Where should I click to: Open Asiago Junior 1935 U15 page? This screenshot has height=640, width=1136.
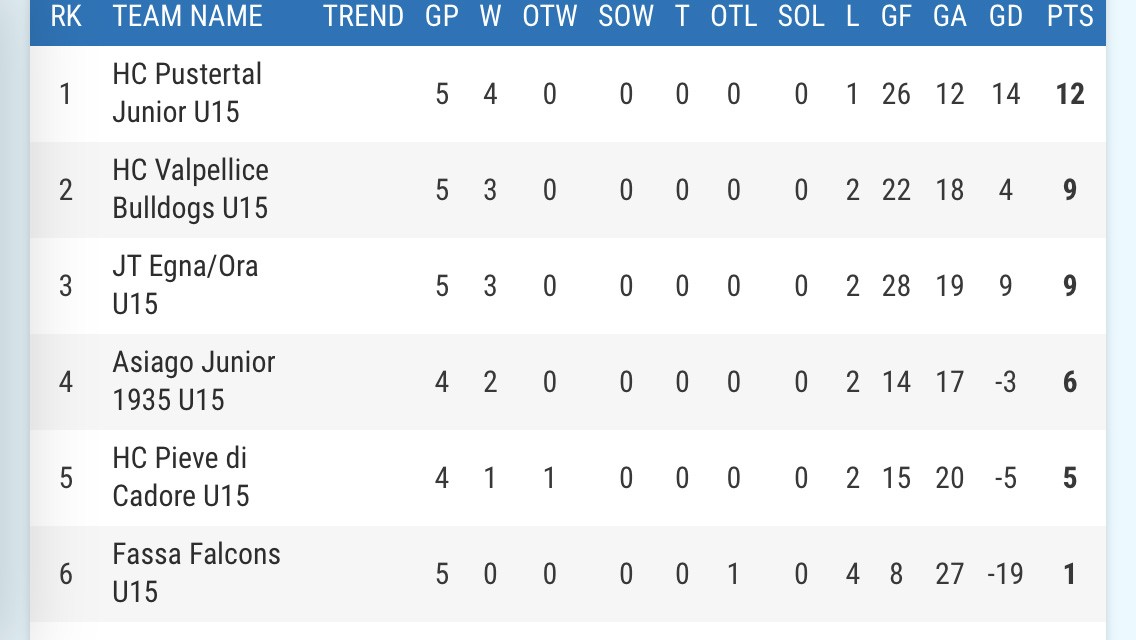[x=193, y=381]
